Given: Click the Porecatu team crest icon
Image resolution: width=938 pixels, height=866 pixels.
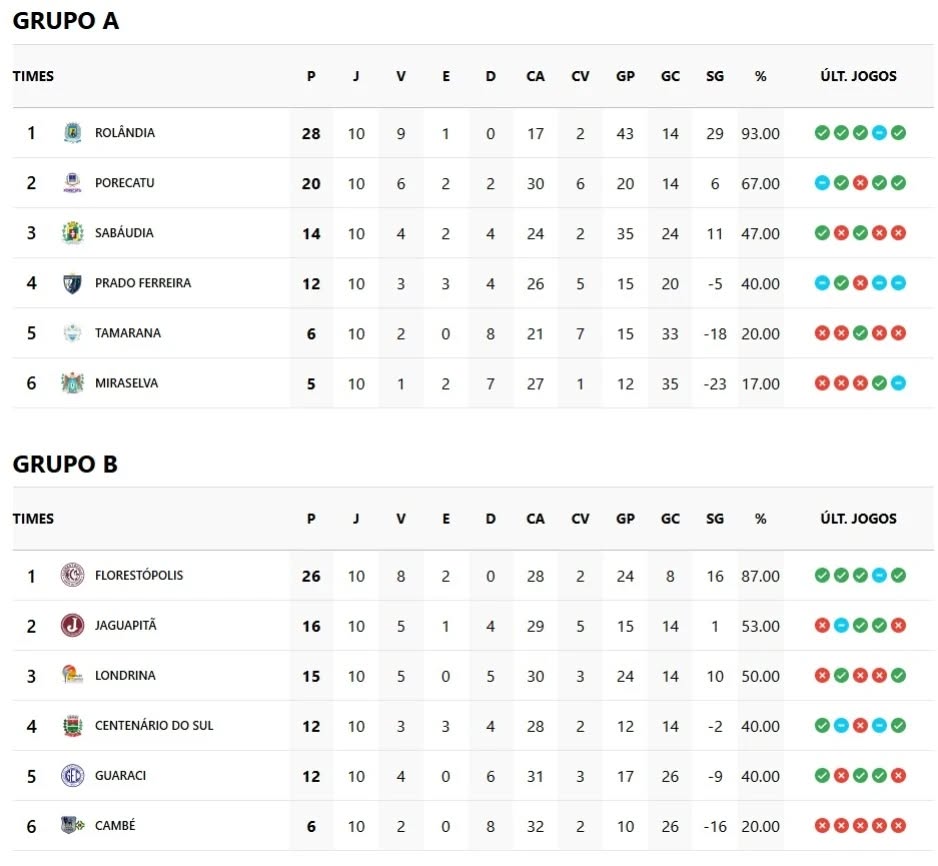Looking at the screenshot, I should tap(72, 182).
